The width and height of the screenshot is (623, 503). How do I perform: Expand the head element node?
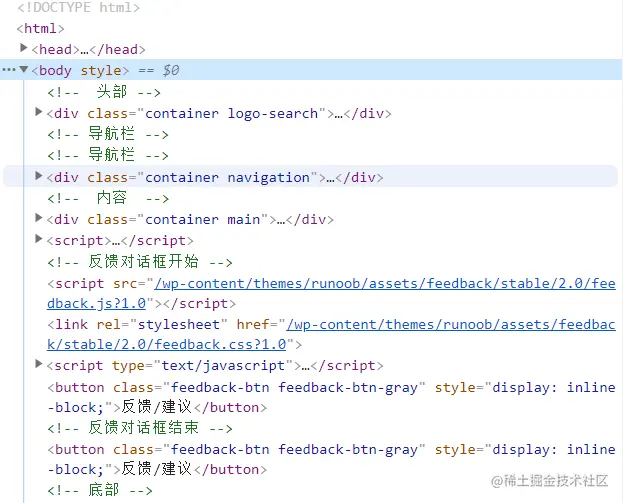pyautogui.click(x=24, y=48)
